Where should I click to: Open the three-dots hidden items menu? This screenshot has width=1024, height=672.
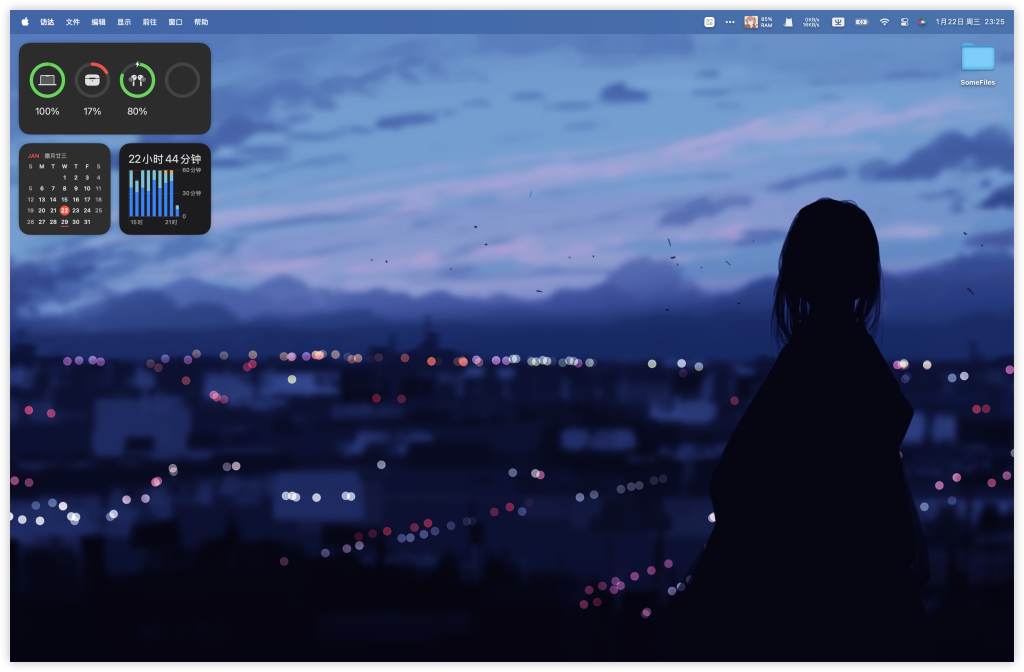pyautogui.click(x=730, y=22)
